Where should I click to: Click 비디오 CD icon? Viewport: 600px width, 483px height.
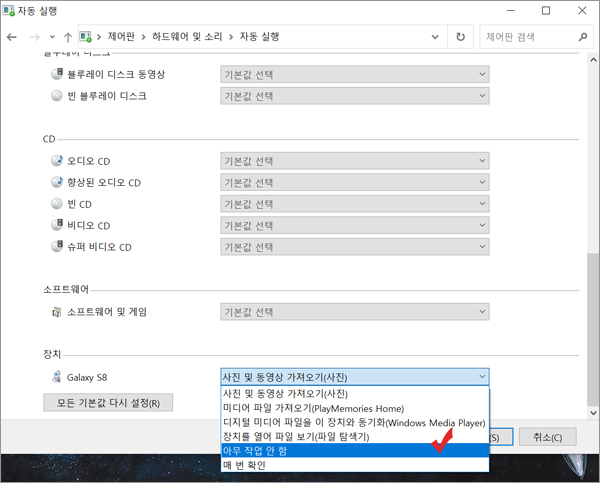pyautogui.click(x=57, y=225)
